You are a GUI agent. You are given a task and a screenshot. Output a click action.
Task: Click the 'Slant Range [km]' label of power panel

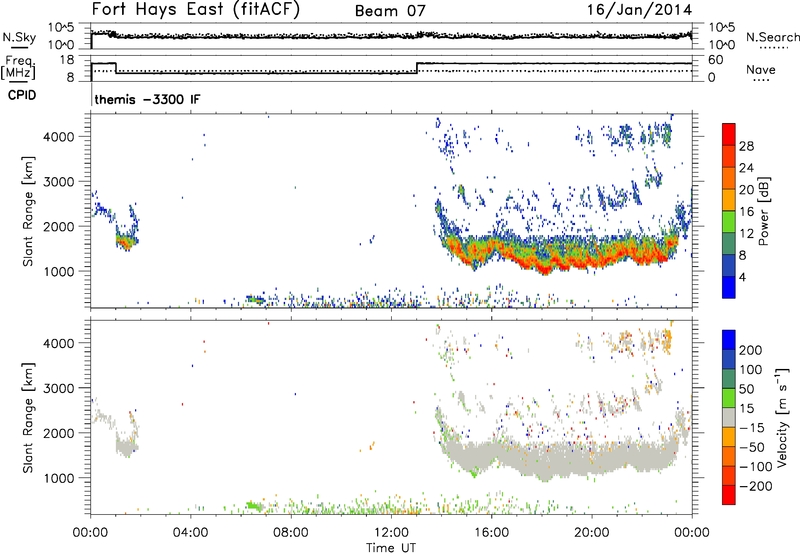click(x=28, y=211)
